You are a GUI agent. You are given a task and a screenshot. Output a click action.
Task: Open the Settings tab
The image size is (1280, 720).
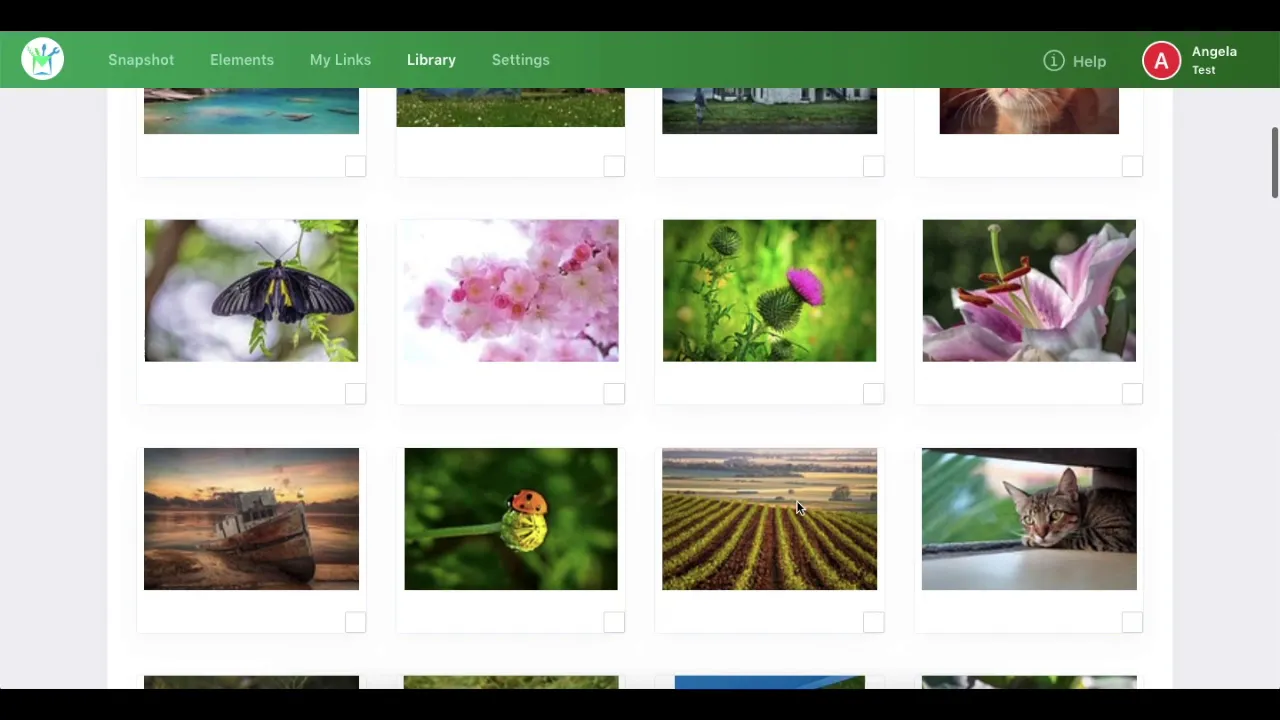coord(520,60)
